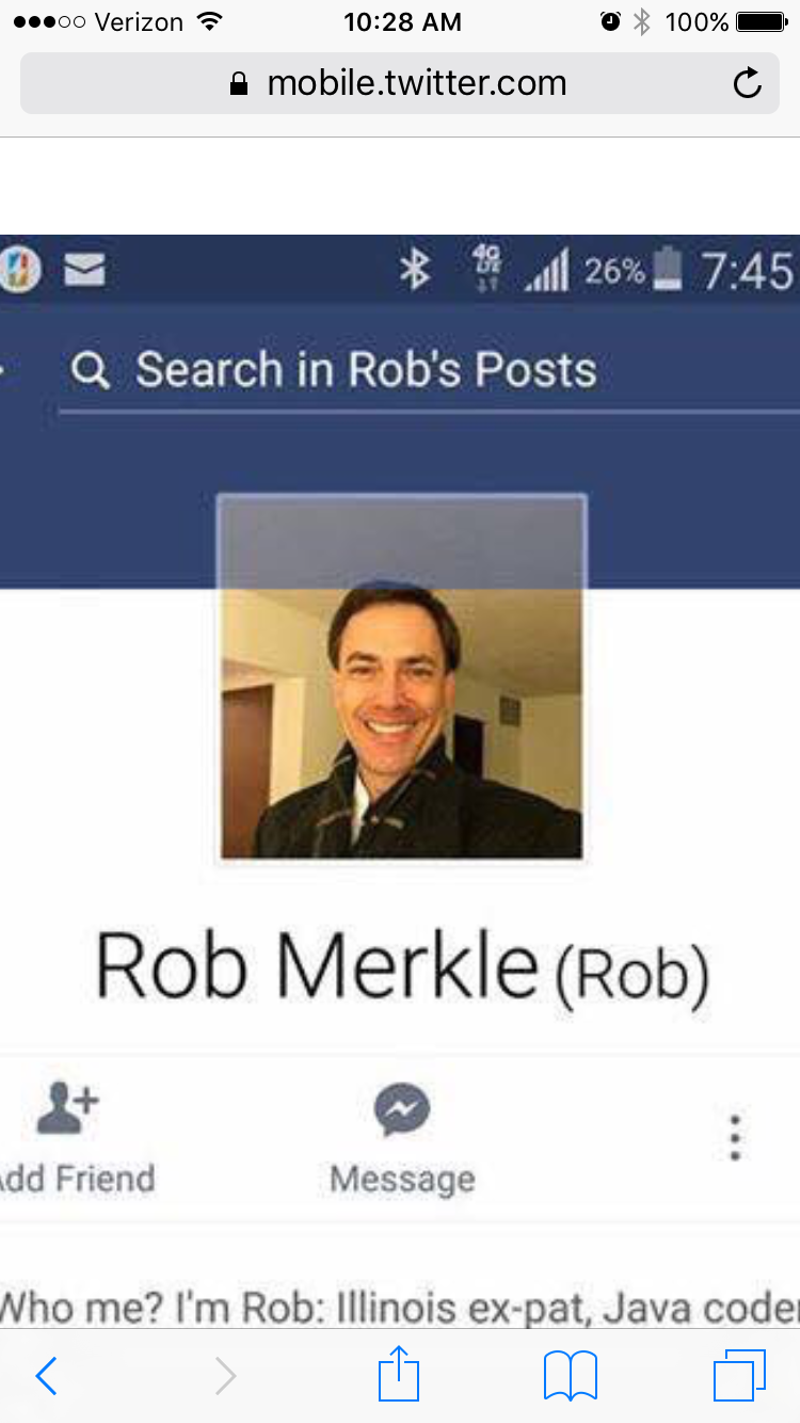Tap the grayed-out forward arrow
The height and width of the screenshot is (1423, 800).
pos(226,1377)
